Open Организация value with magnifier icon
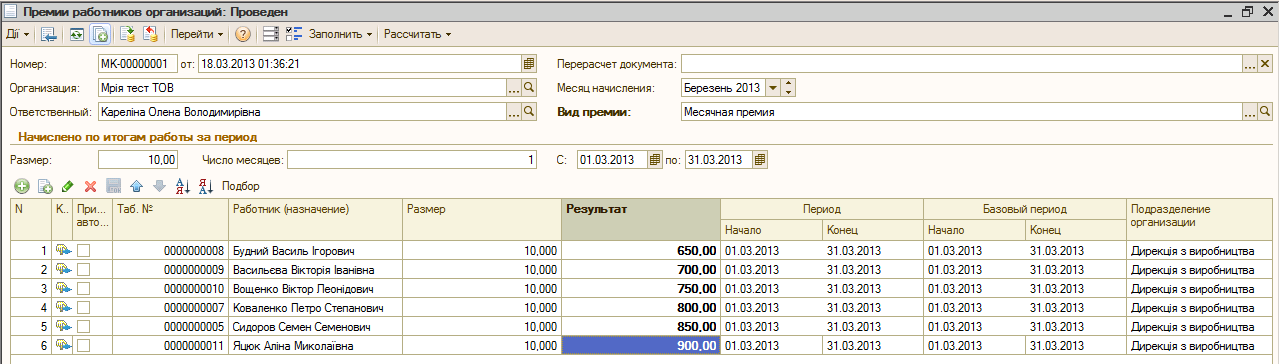 tap(528, 88)
